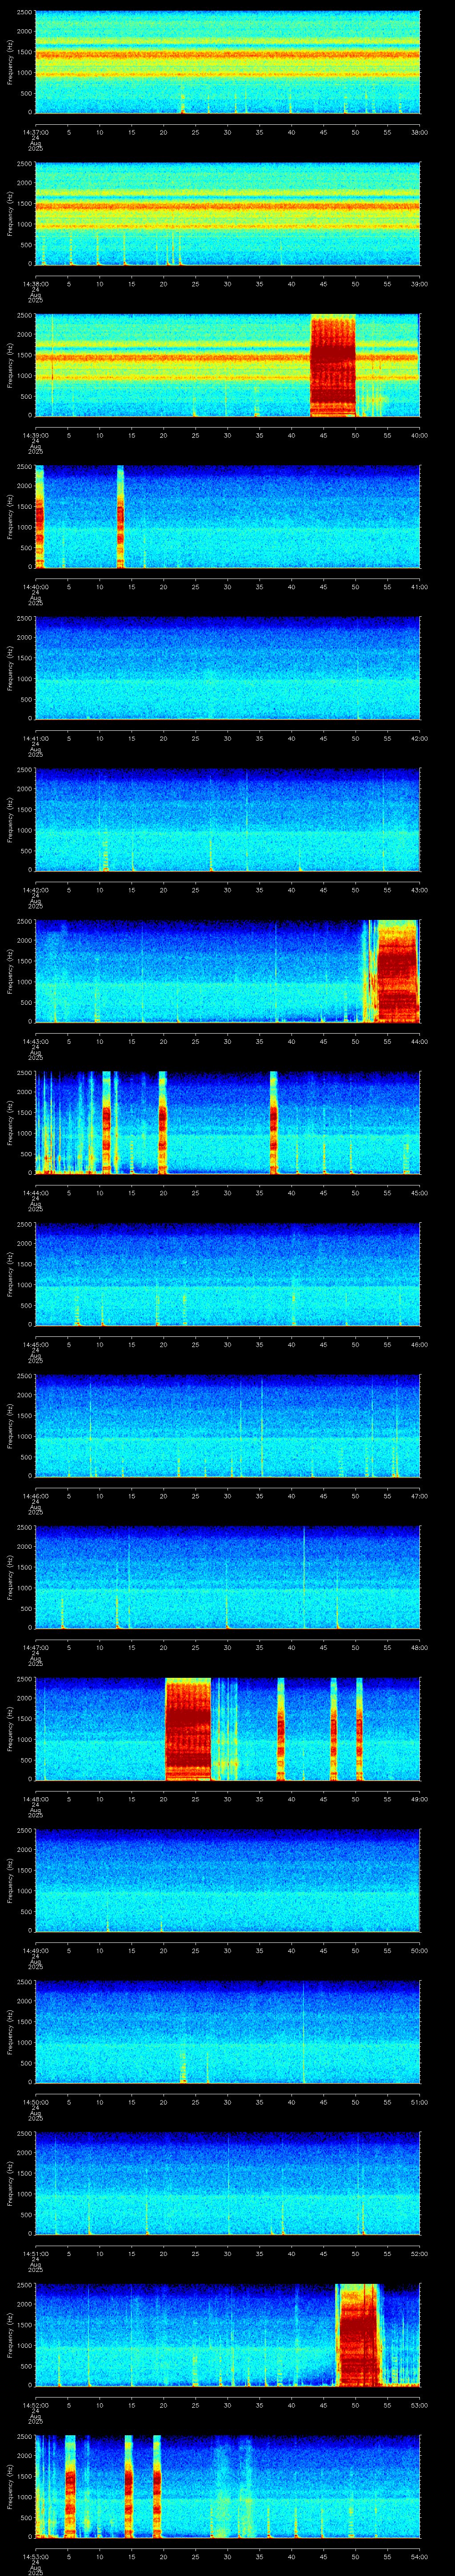
Task: Click Frequency (Hz) label of the 14:53:00 spectrogram
Action: [10, 2487]
